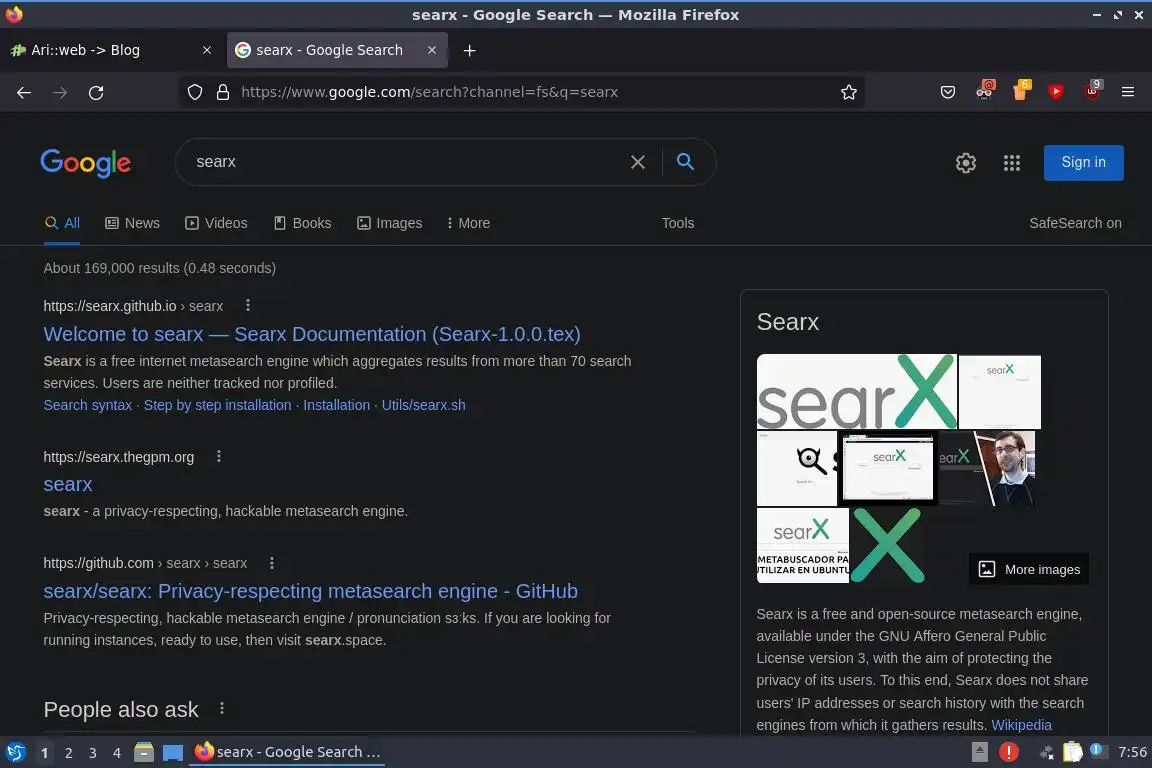Open the Installation sitelink
1152x768 pixels.
point(336,405)
